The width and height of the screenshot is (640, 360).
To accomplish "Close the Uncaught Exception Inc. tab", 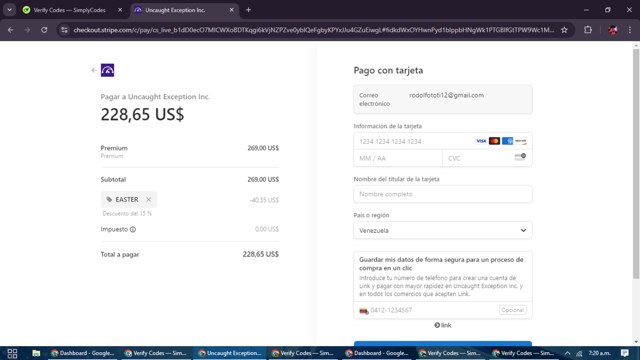I will tap(231, 10).
